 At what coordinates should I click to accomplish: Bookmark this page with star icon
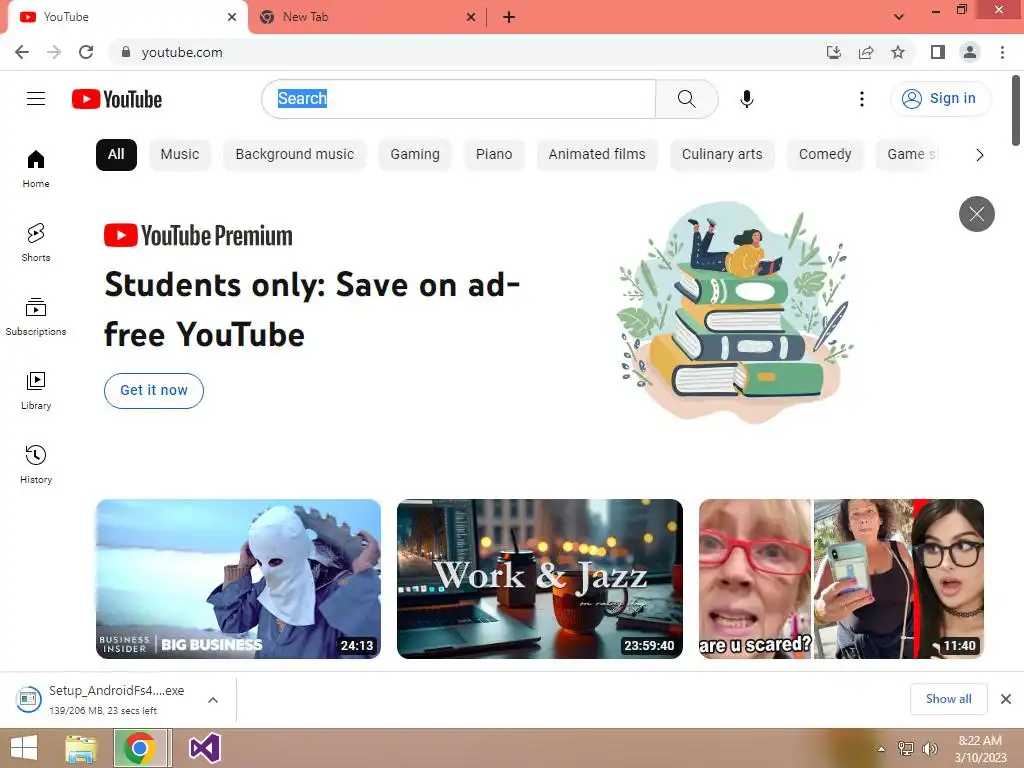click(x=898, y=52)
